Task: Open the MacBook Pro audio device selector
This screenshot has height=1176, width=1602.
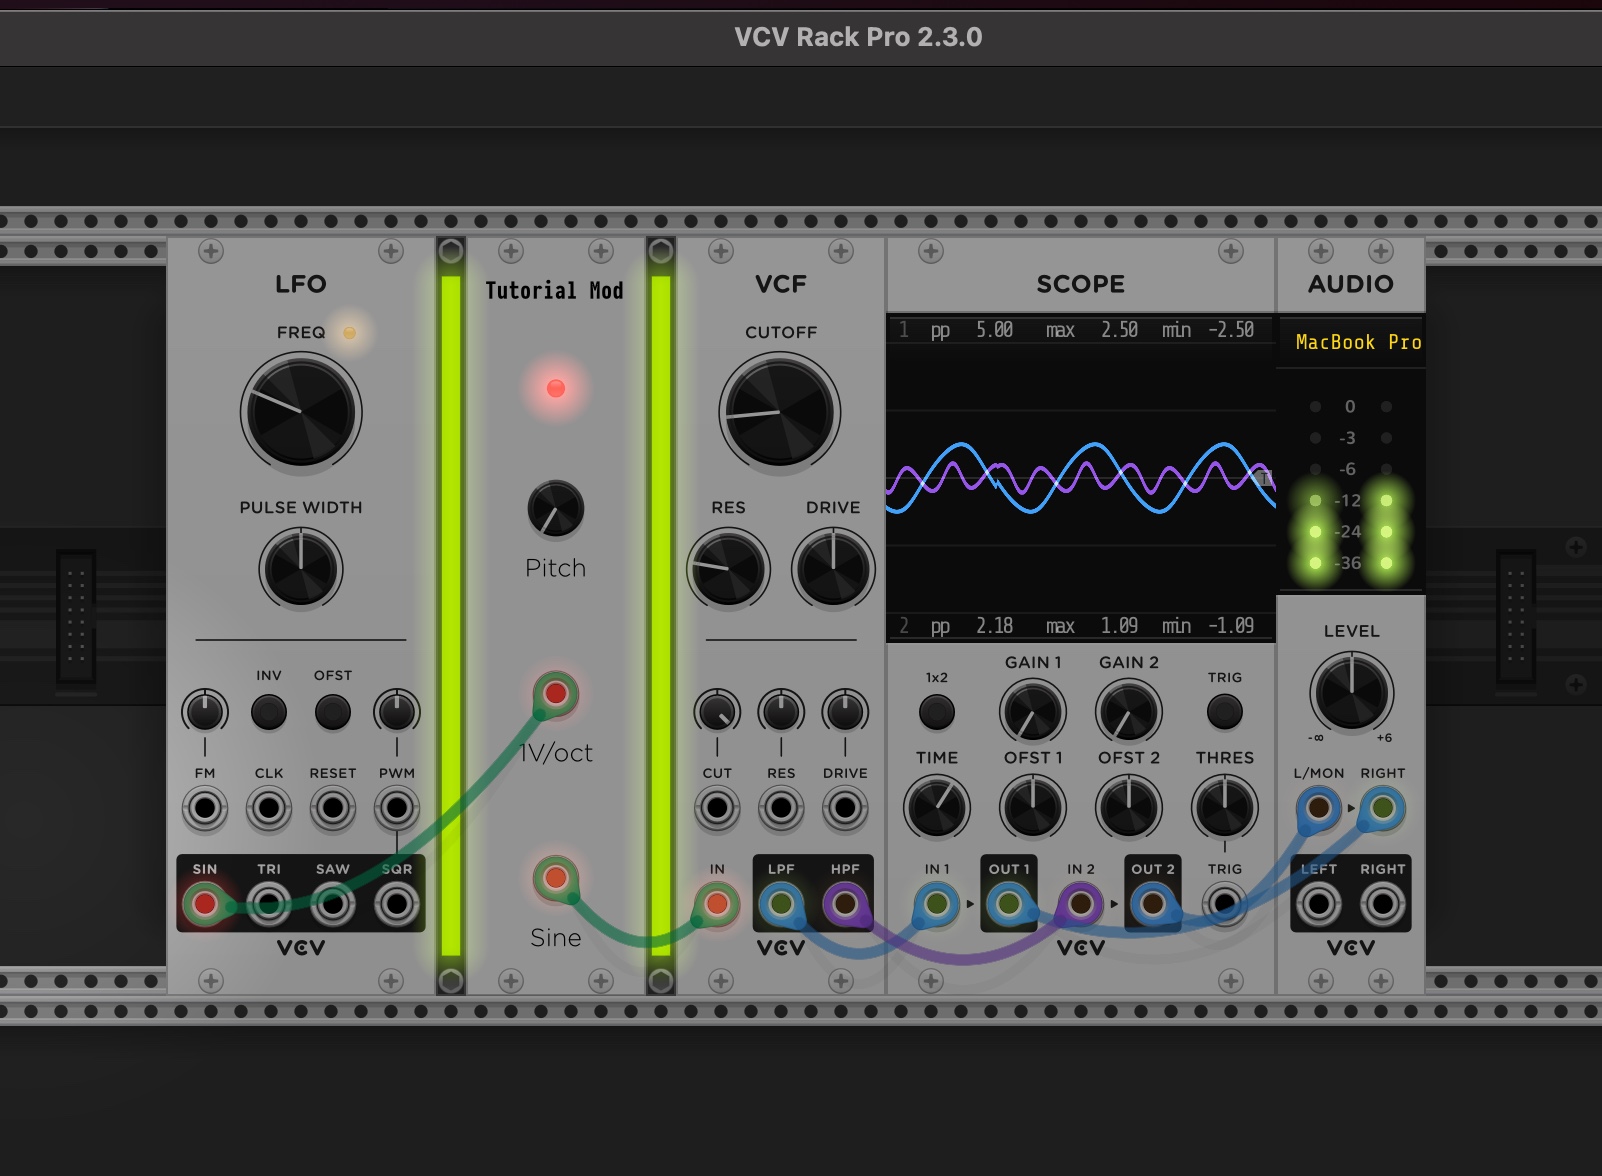Action: (x=1351, y=342)
